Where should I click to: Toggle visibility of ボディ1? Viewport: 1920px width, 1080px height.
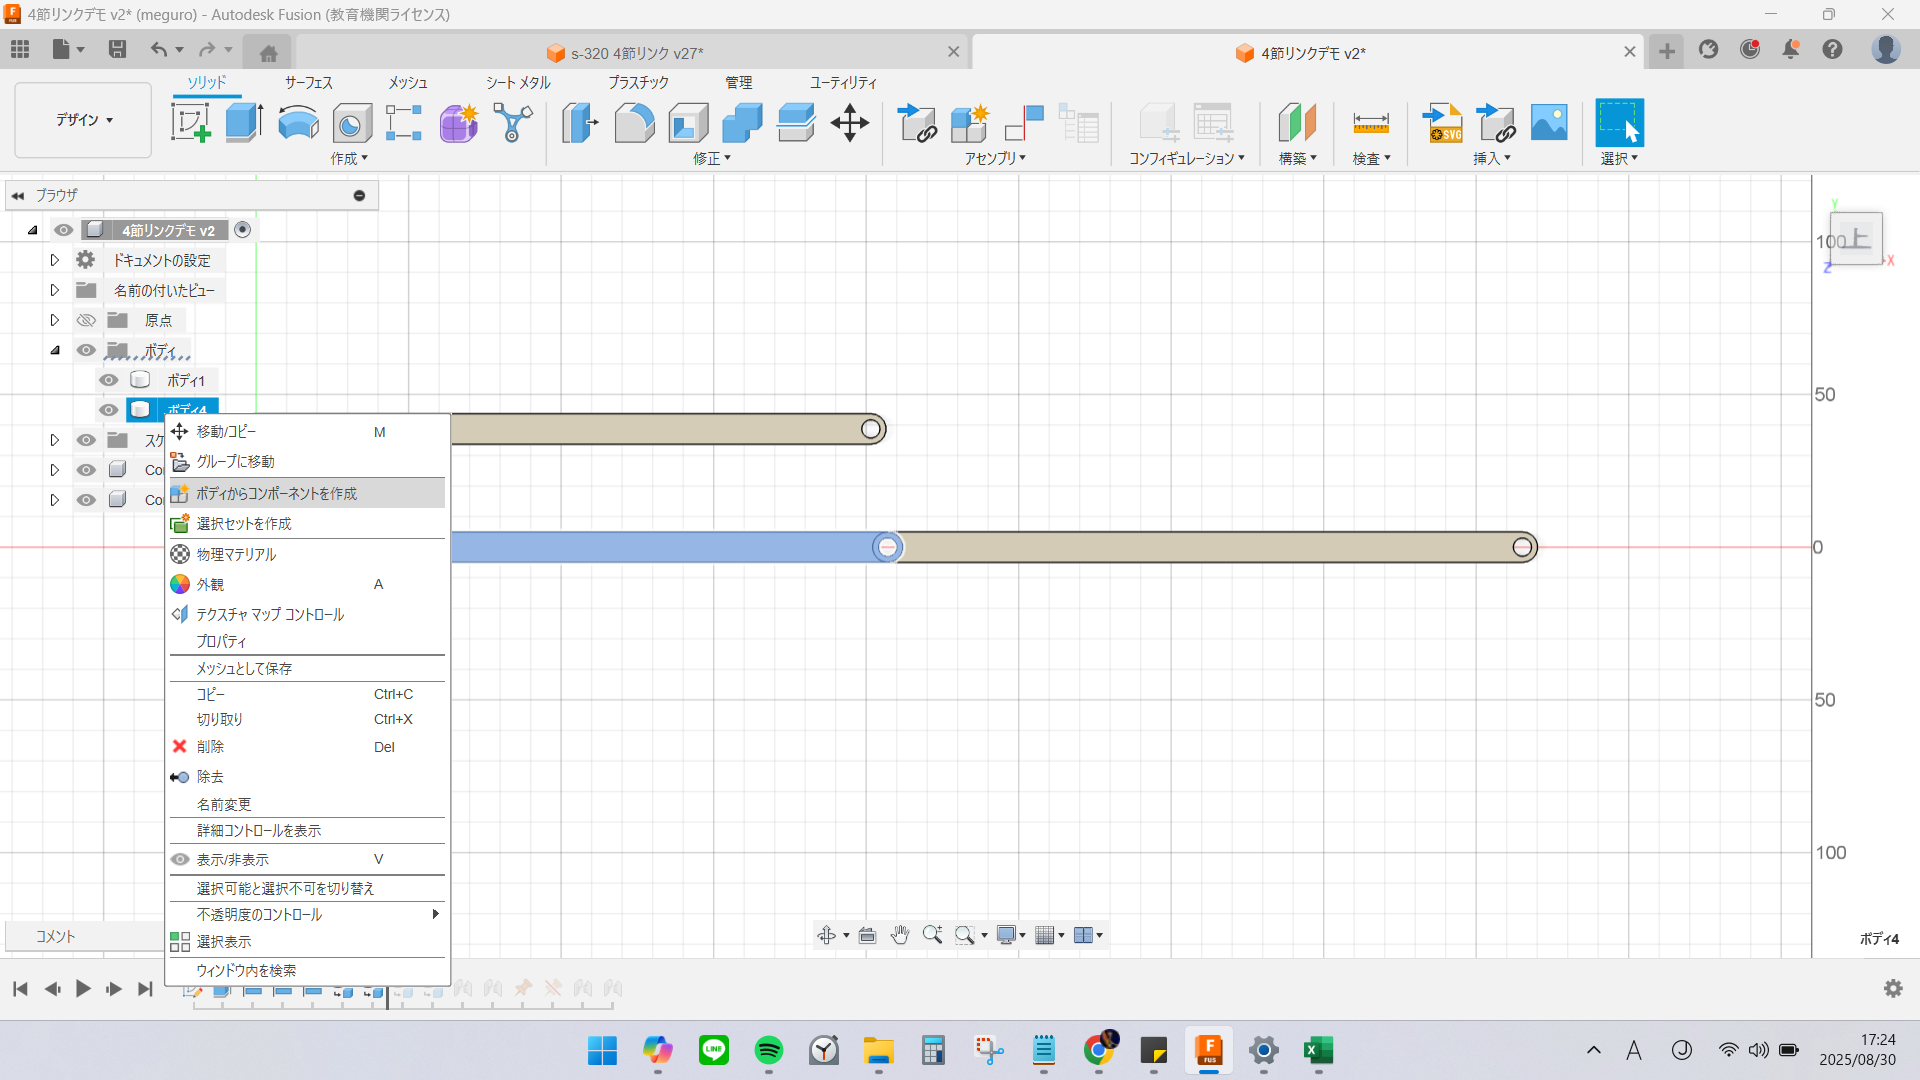(109, 380)
